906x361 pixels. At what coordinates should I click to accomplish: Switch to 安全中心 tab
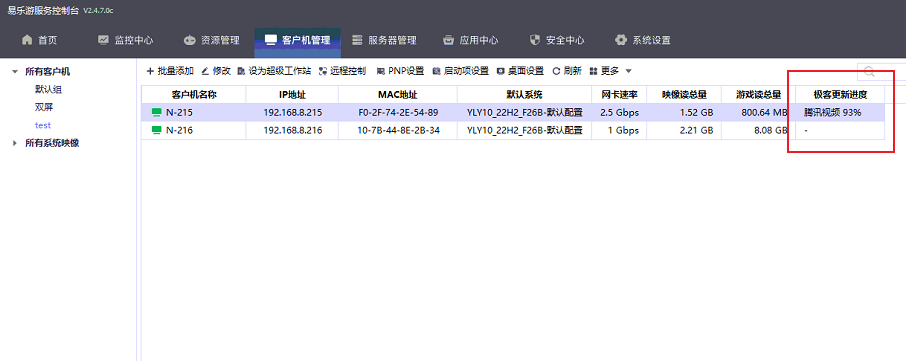tap(556, 40)
